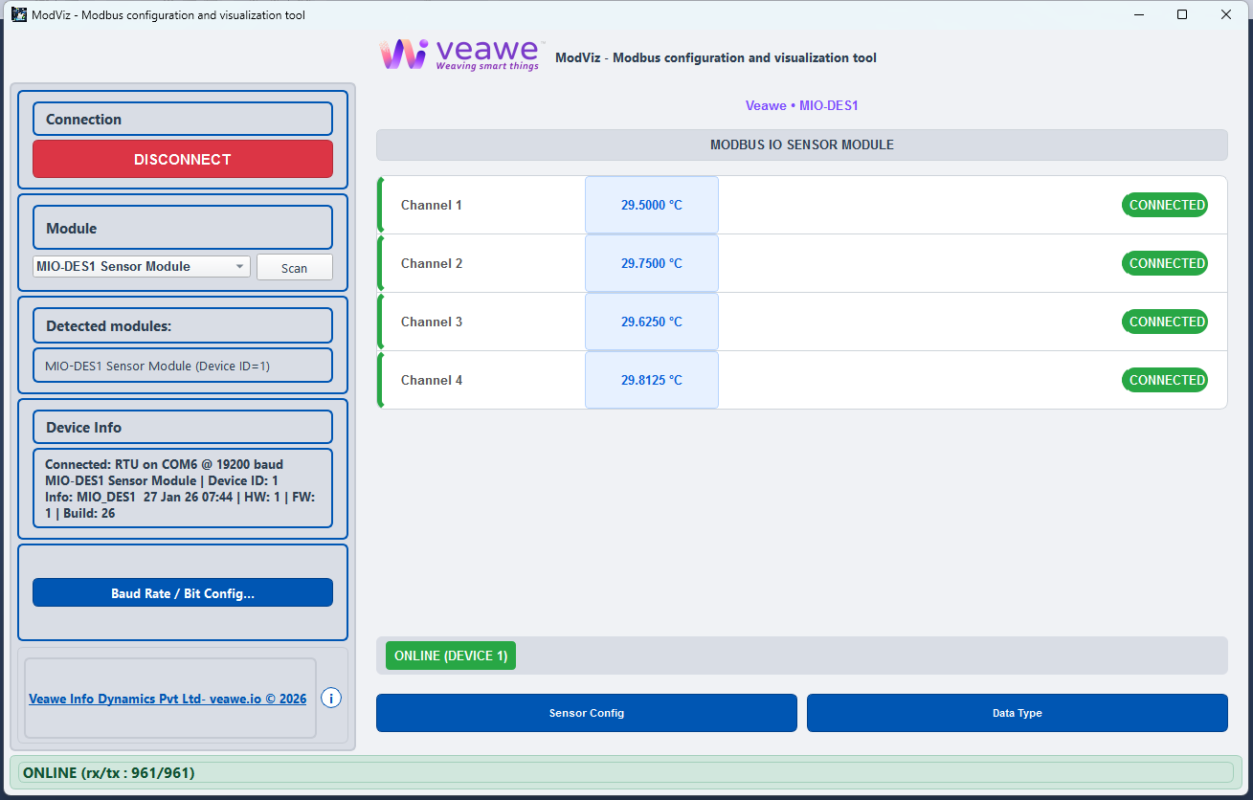The image size is (1253, 800).
Task: Open the MIO-DES1 Sensor Module dropdown
Action: pos(140,266)
